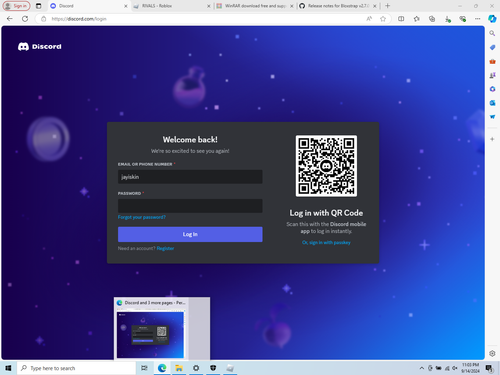Click the taskbar search box

pyautogui.click(x=76, y=368)
